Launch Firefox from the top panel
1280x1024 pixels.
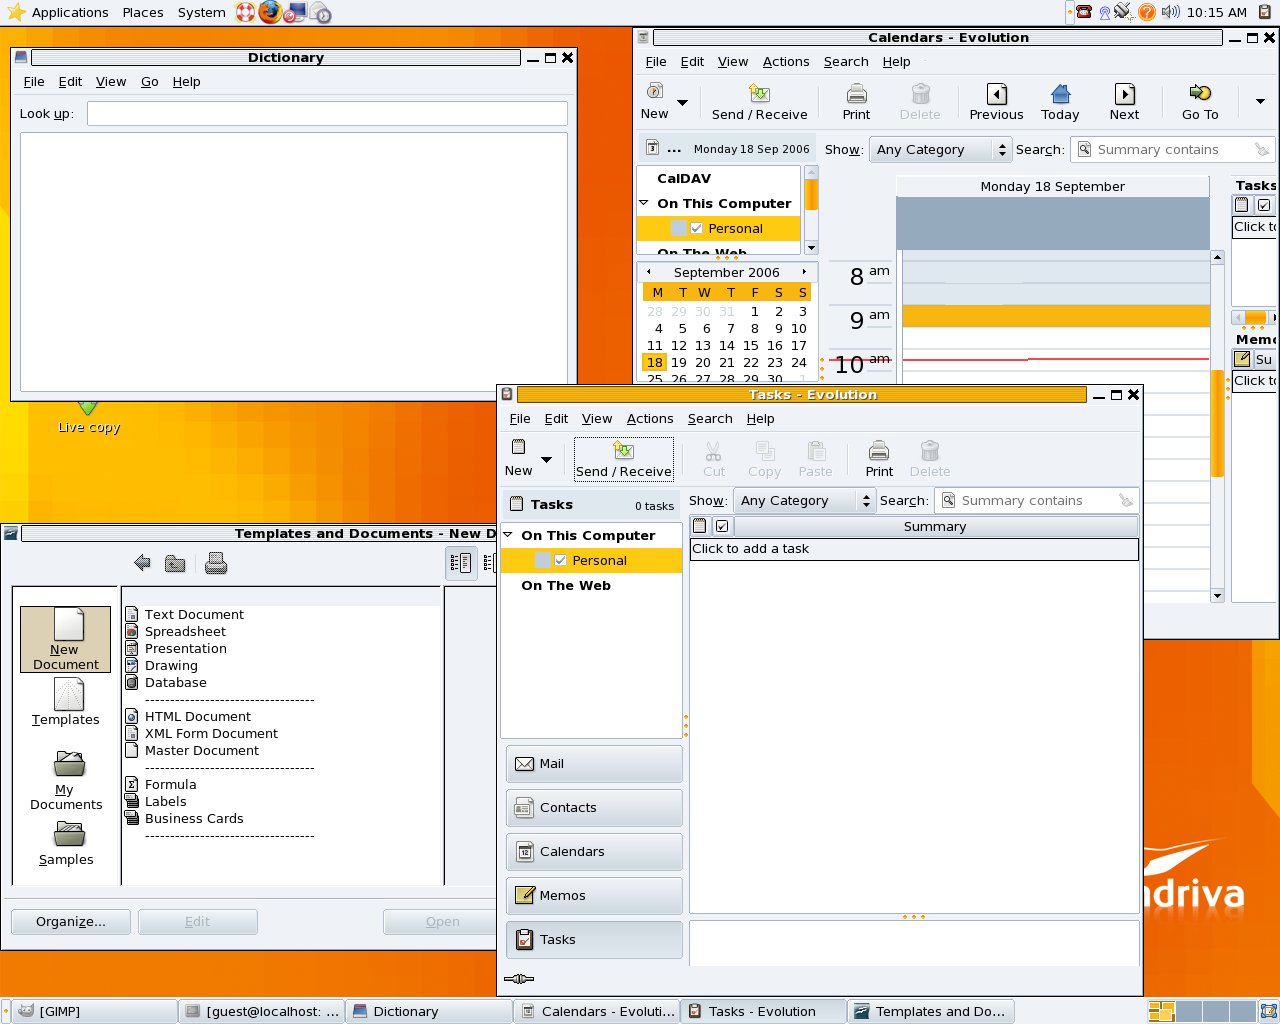click(270, 12)
